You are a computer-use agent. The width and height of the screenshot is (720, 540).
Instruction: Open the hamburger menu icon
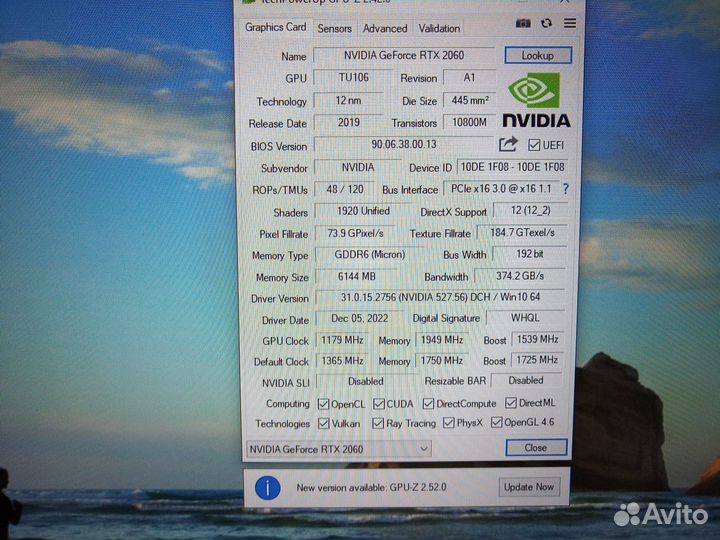tap(570, 23)
